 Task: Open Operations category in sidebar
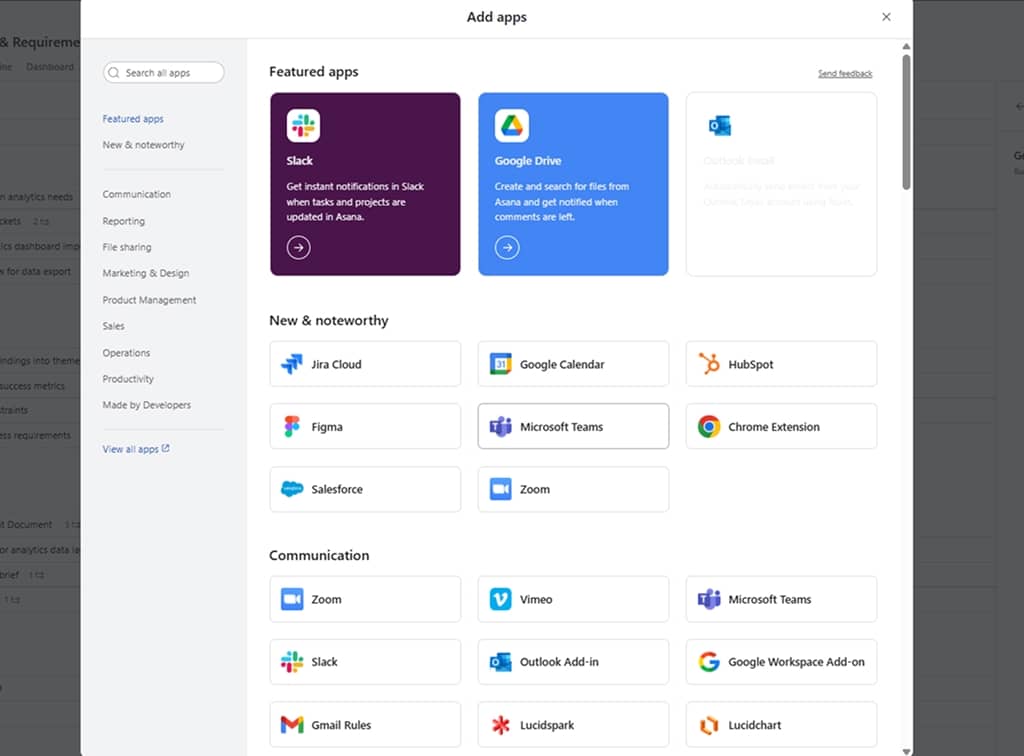[x=126, y=353]
